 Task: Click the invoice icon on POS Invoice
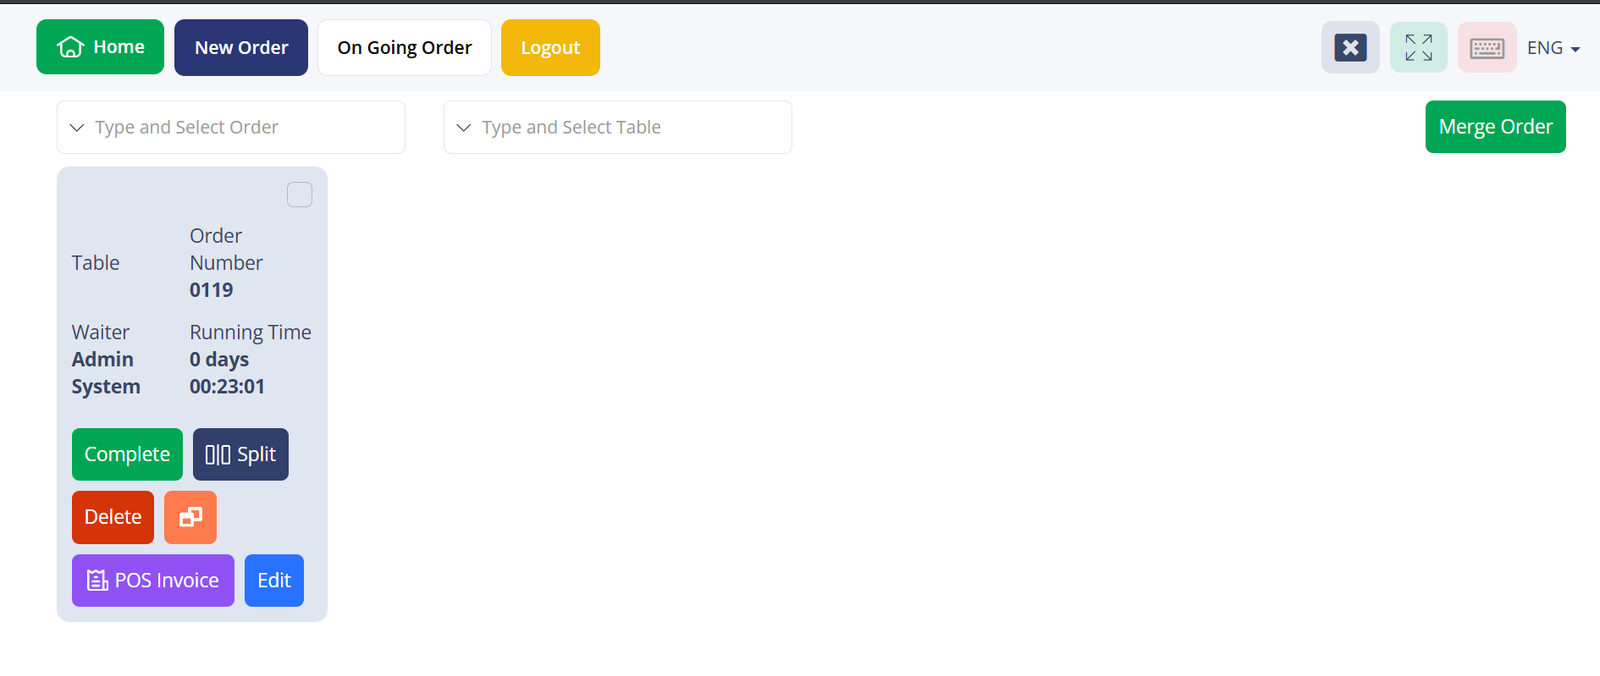coord(97,581)
